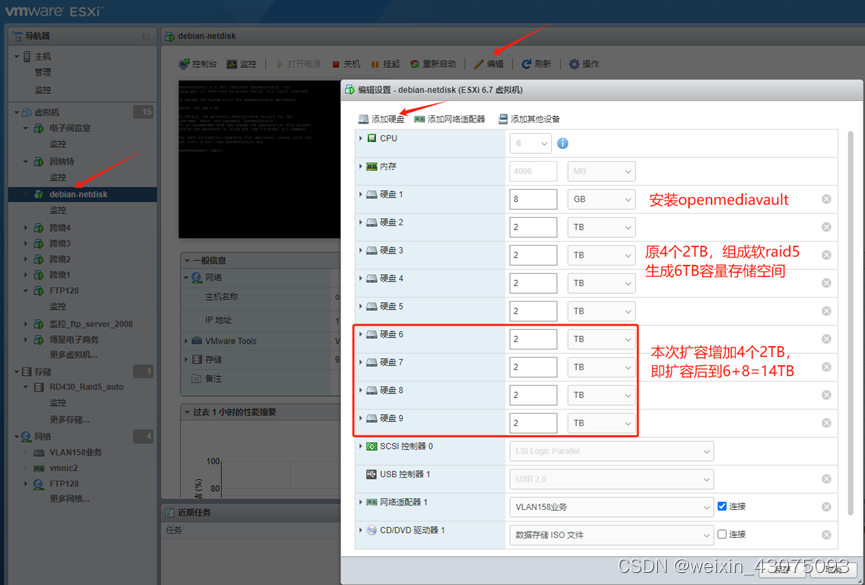Image resolution: width=865 pixels, height=585 pixels.
Task: Click the settings dialog vertical scrollbar
Action: tap(851, 323)
